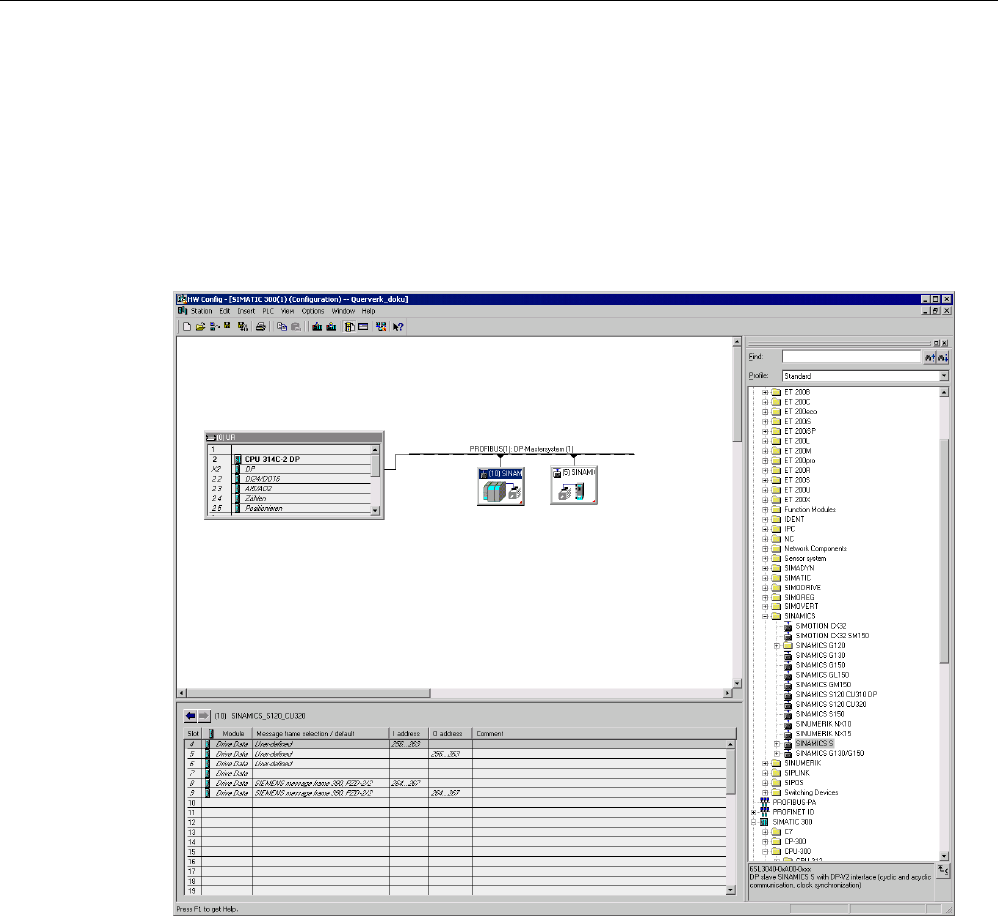Click the blue back arrow in detail view
998x916 pixels.
[x=190, y=716]
